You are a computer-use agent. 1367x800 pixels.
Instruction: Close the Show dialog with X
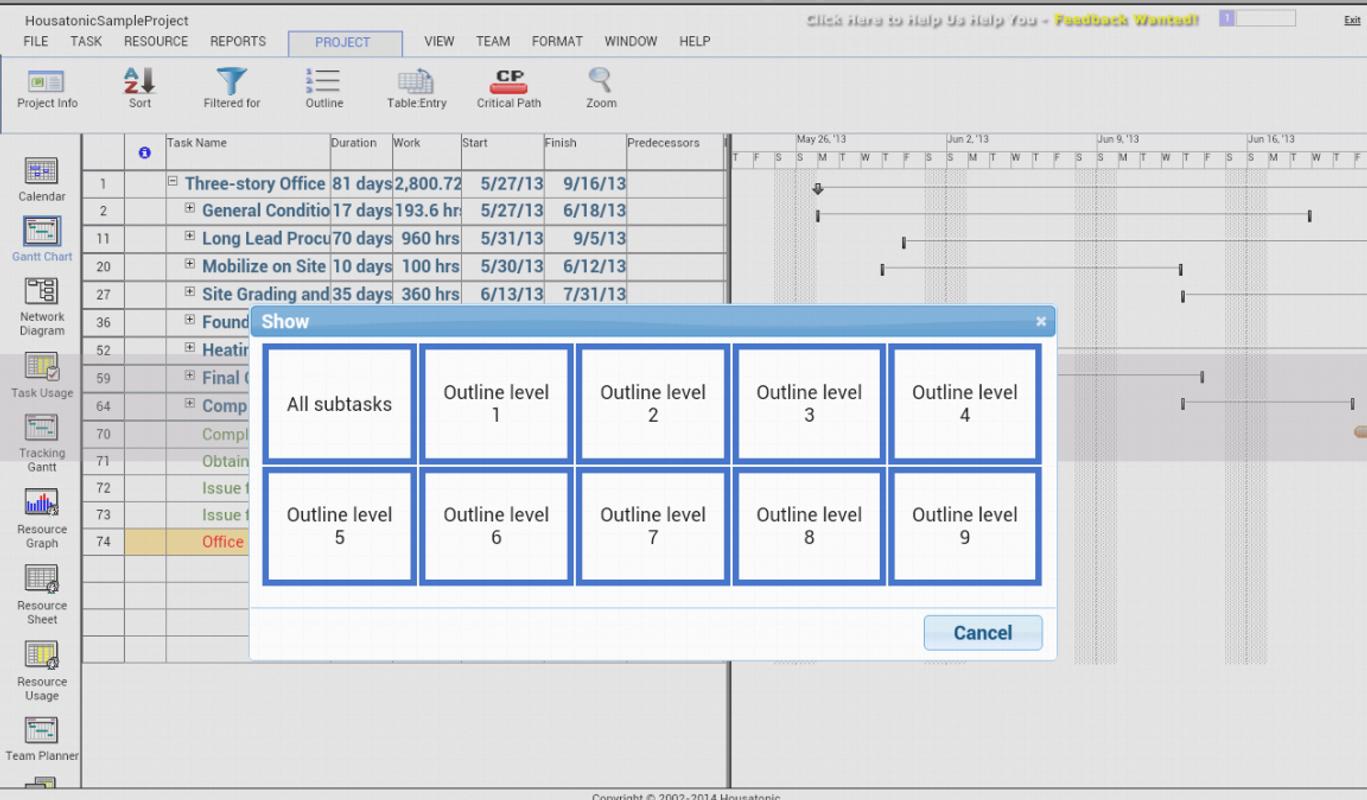point(1041,321)
